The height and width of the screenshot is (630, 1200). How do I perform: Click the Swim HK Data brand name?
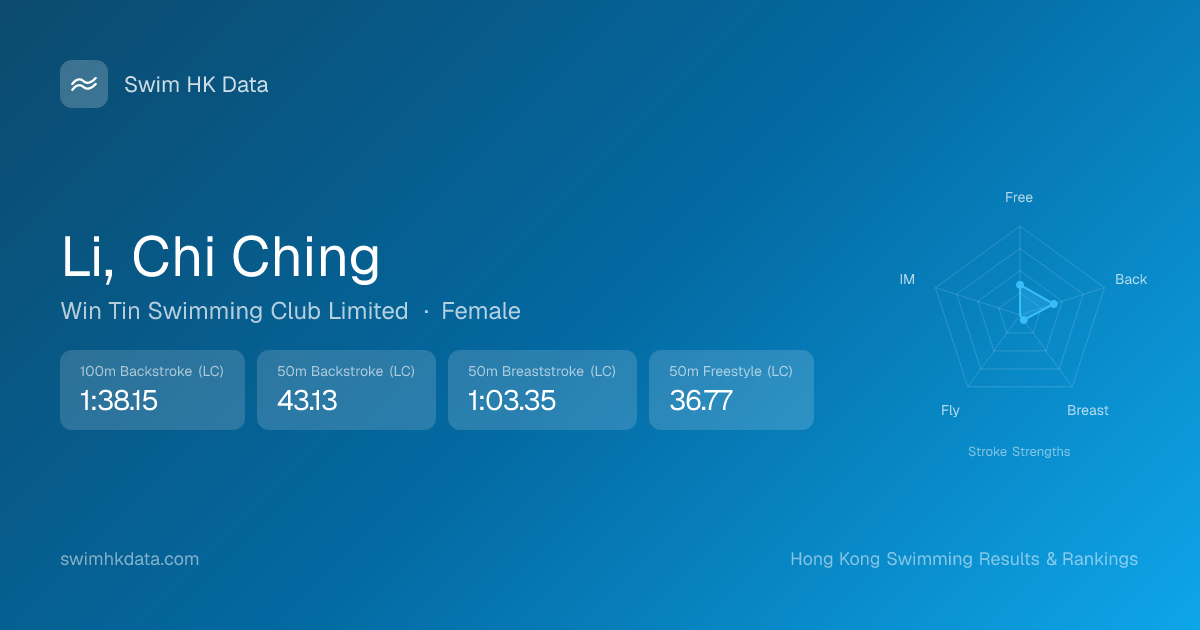click(196, 85)
